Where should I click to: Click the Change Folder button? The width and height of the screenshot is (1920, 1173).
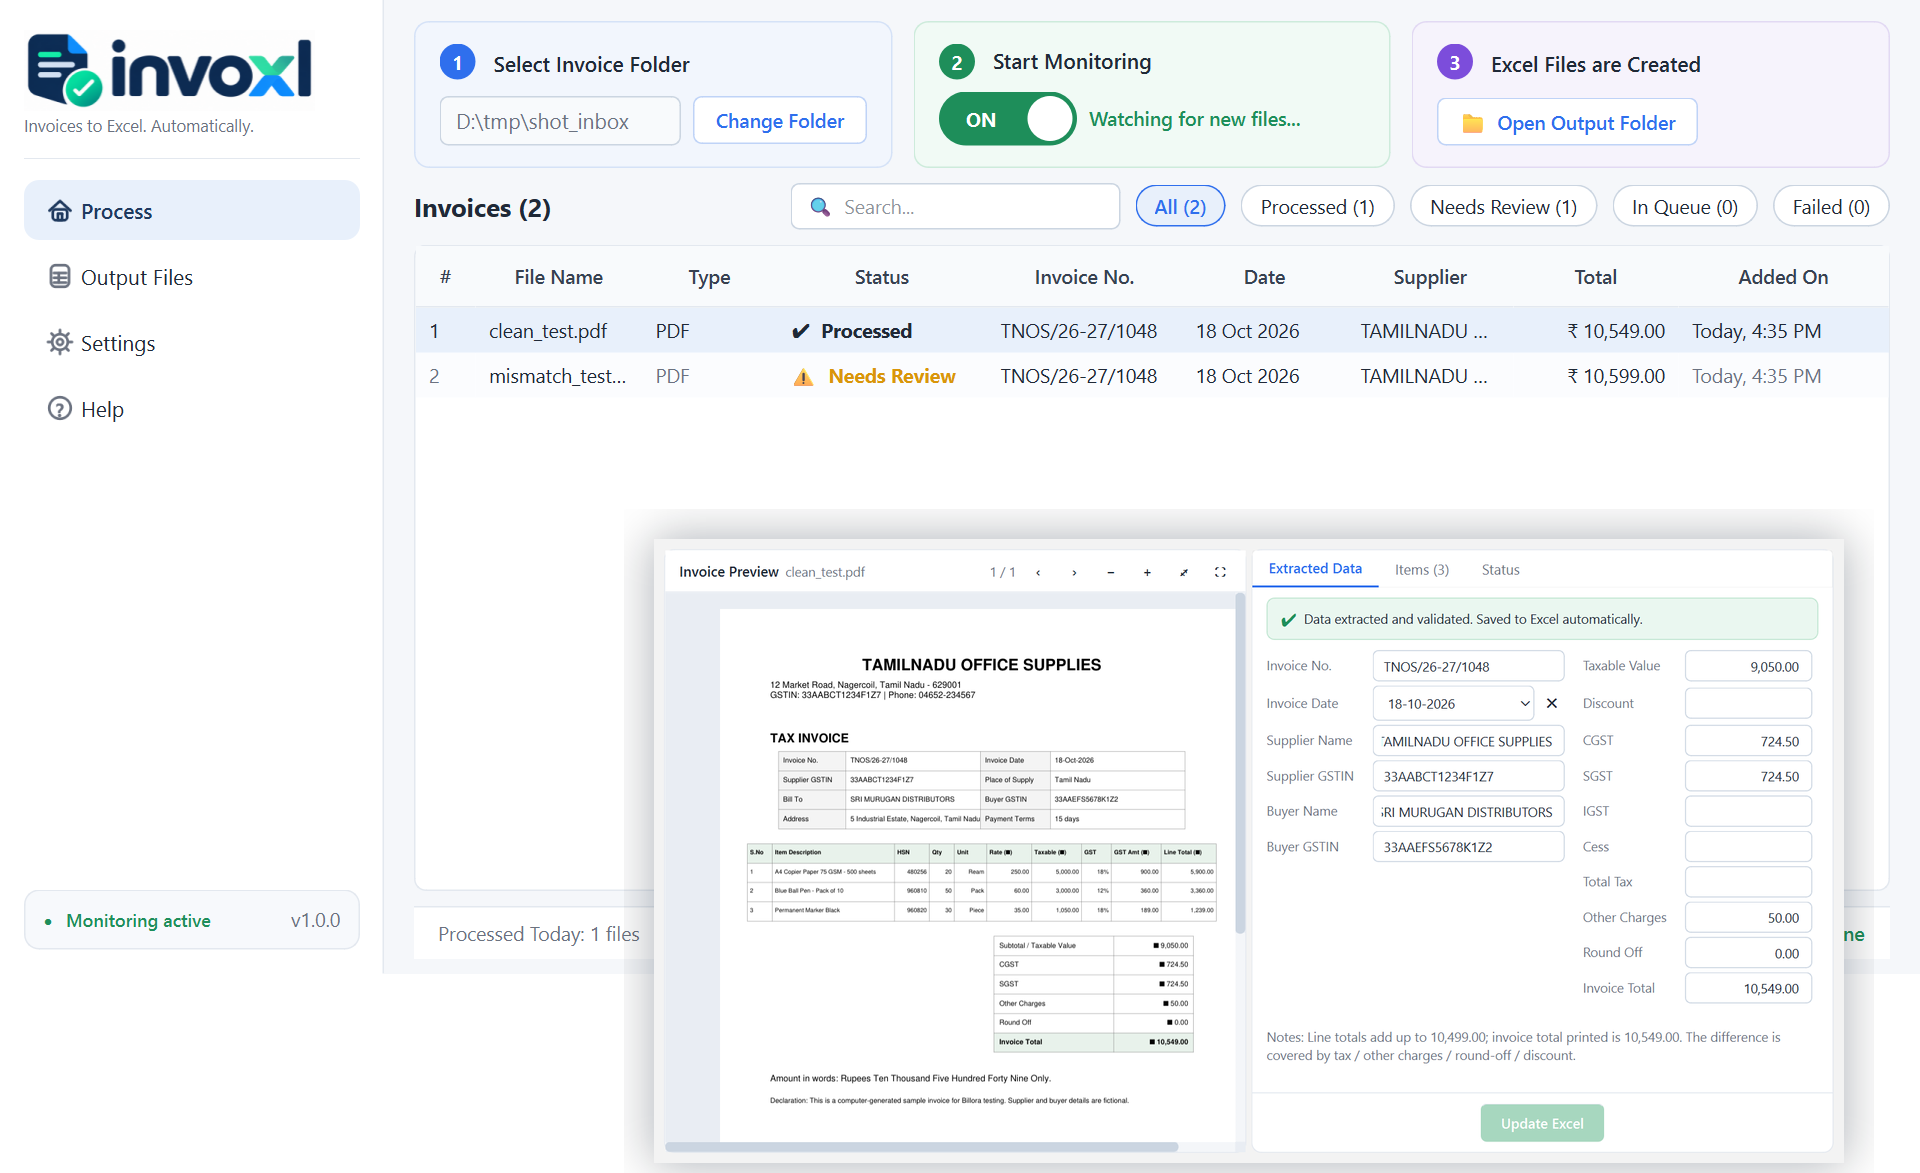(780, 121)
